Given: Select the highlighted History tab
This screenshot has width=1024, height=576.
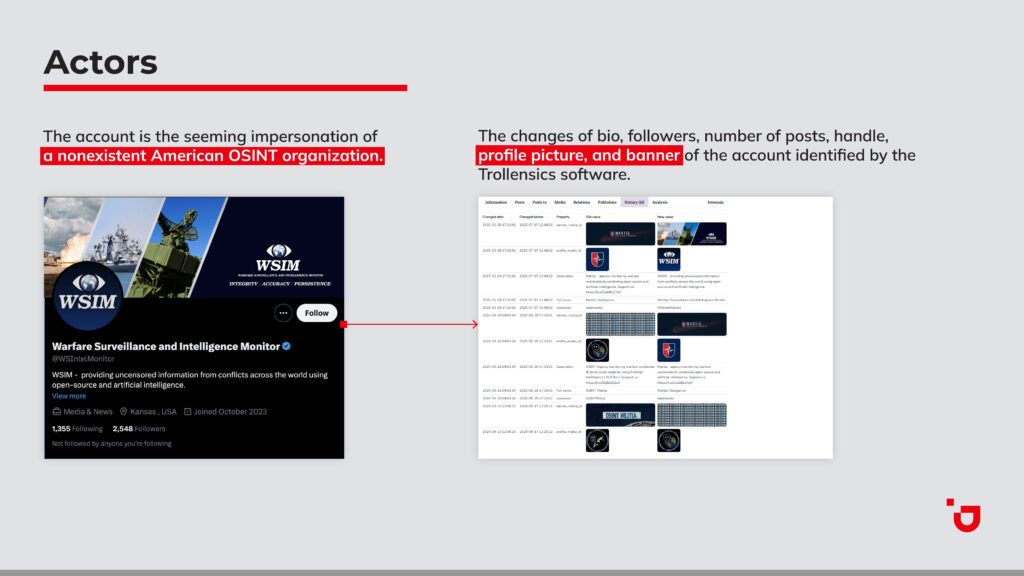Looking at the screenshot, I should [x=634, y=202].
